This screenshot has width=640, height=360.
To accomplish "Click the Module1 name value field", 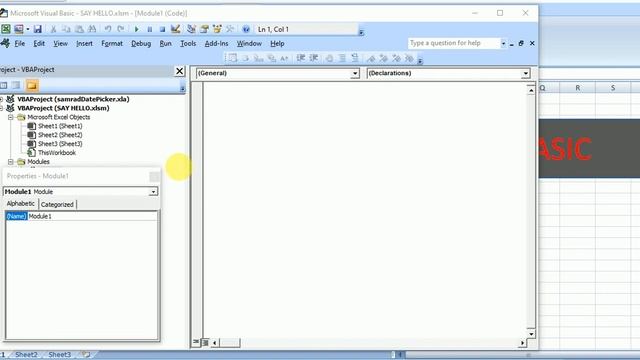I will point(92,216).
